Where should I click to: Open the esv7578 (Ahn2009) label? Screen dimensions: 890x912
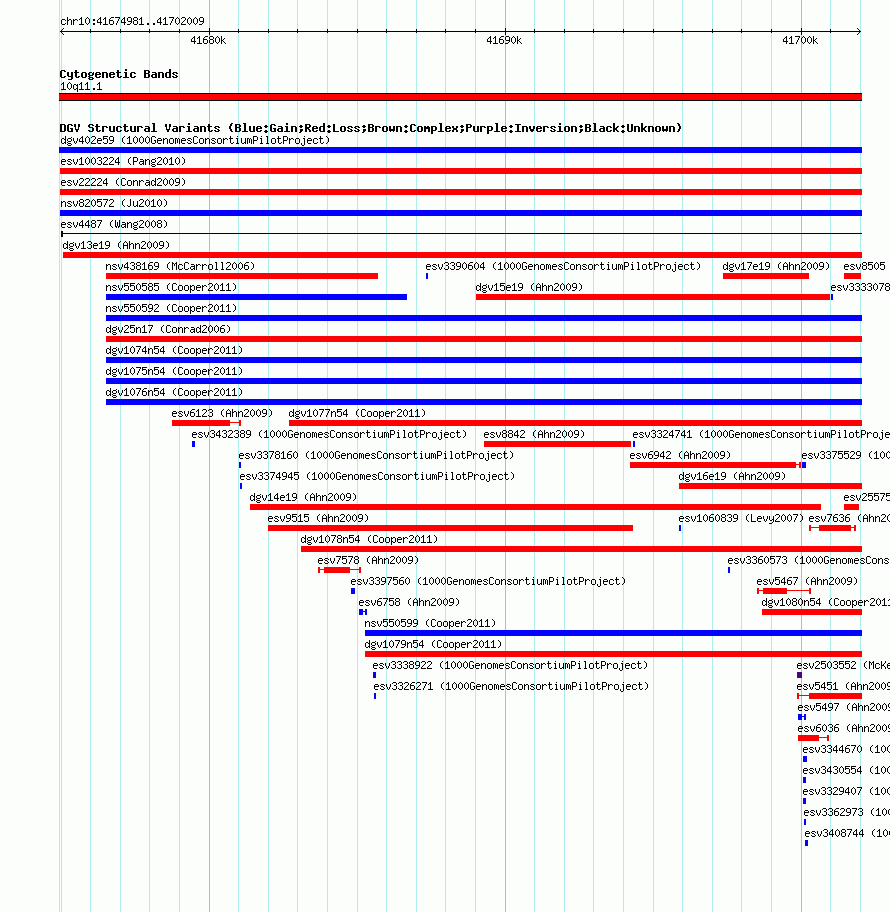[368, 560]
